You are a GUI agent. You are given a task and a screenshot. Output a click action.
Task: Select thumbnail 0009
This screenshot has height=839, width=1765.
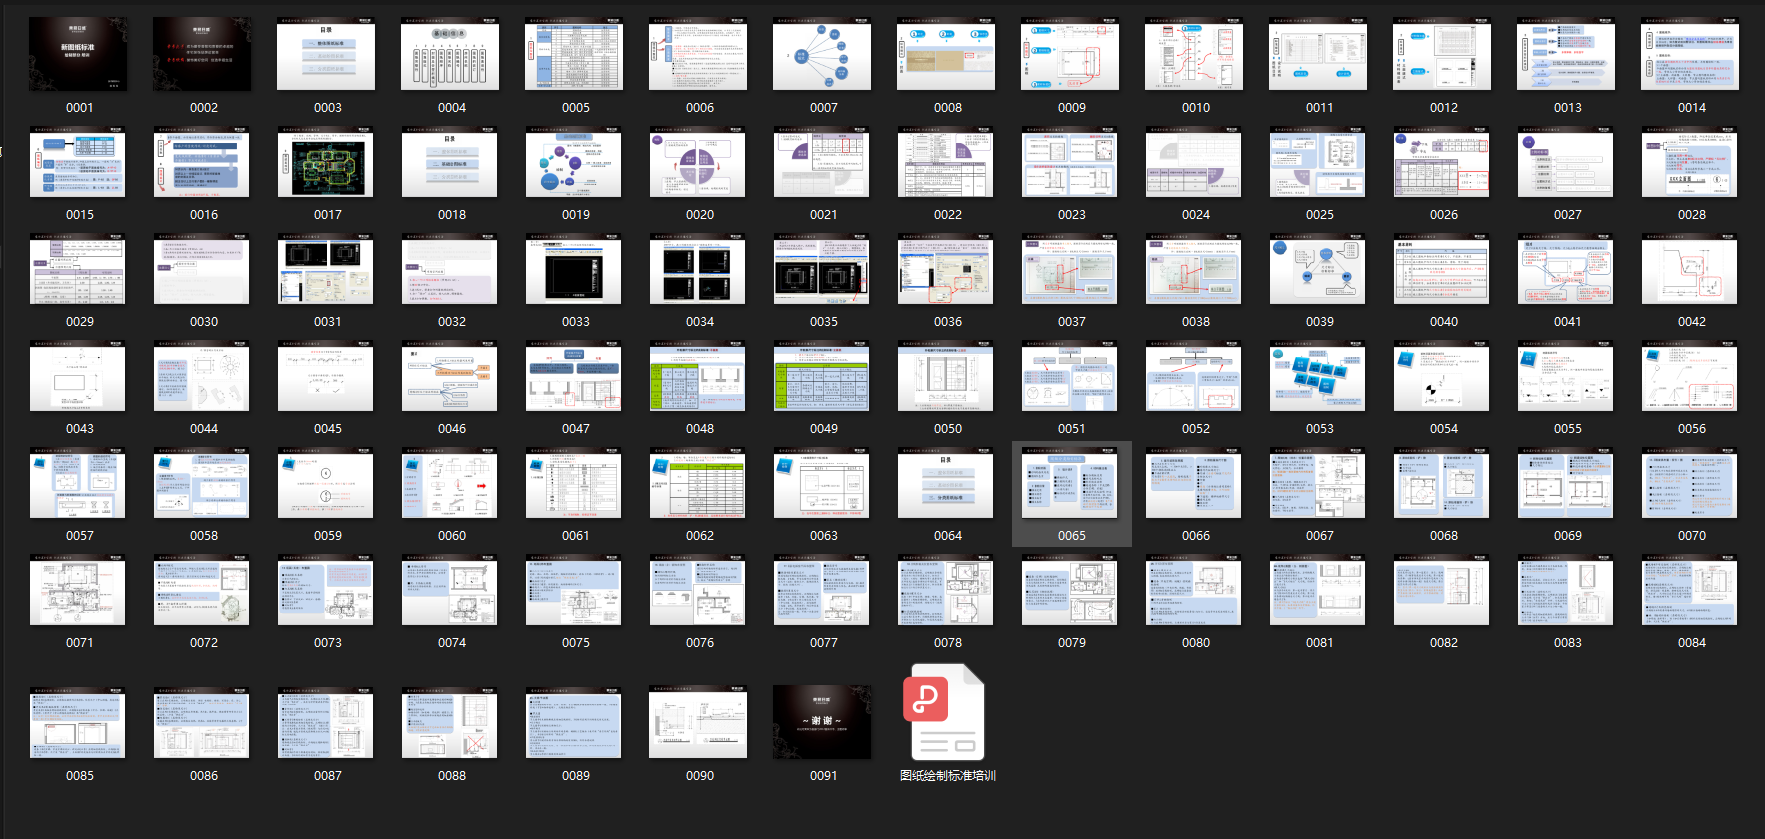point(1070,55)
